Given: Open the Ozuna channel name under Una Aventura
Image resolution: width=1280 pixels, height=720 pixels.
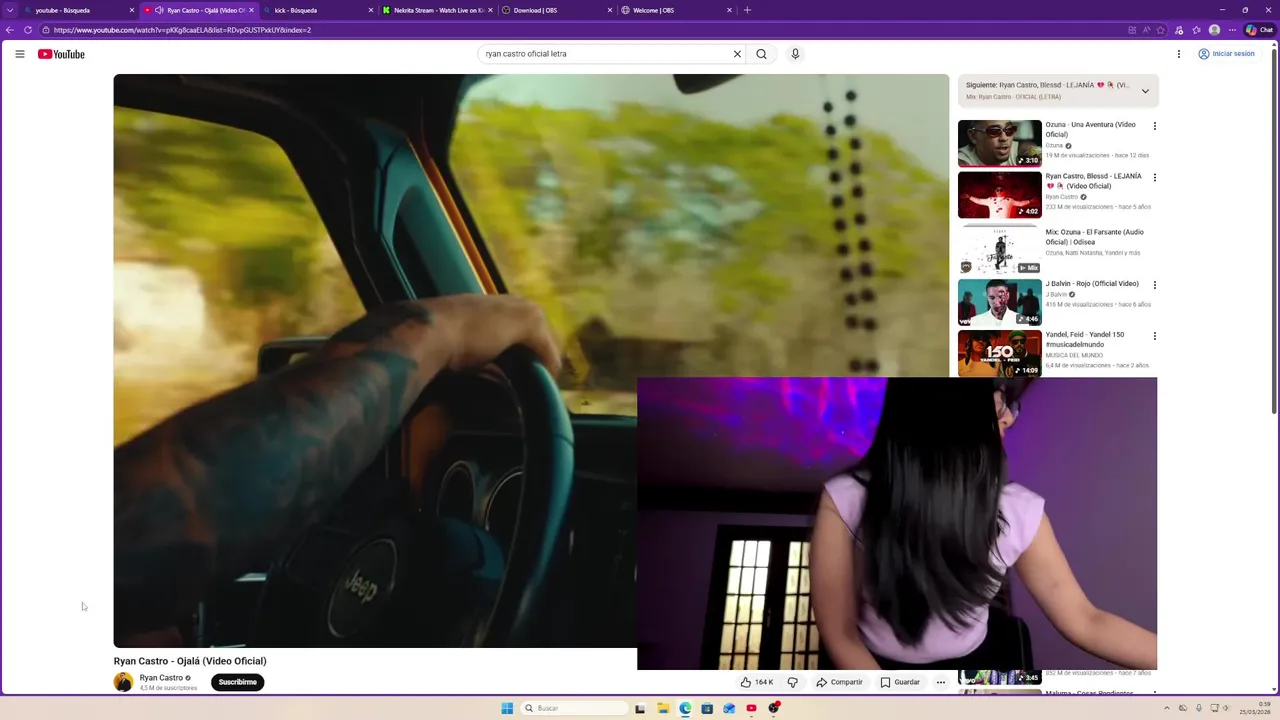Looking at the screenshot, I should (x=1054, y=146).
